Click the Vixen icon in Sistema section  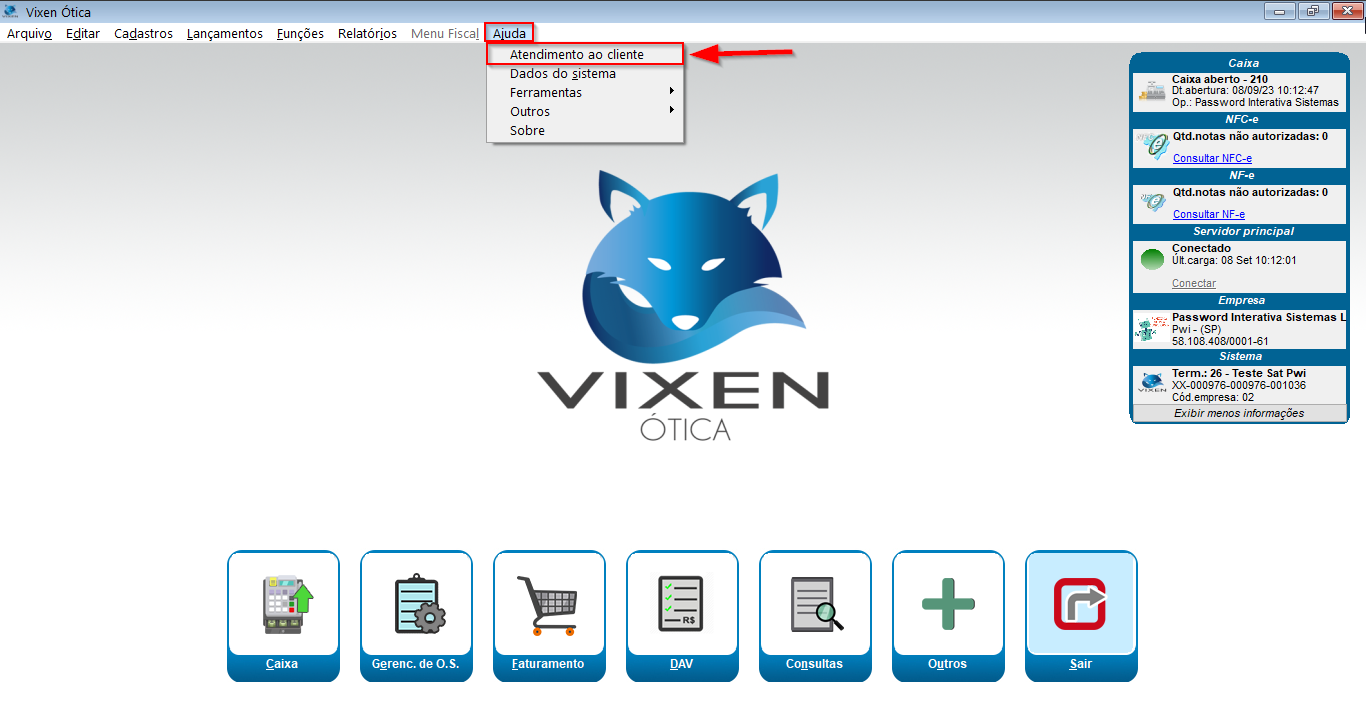[x=1152, y=384]
